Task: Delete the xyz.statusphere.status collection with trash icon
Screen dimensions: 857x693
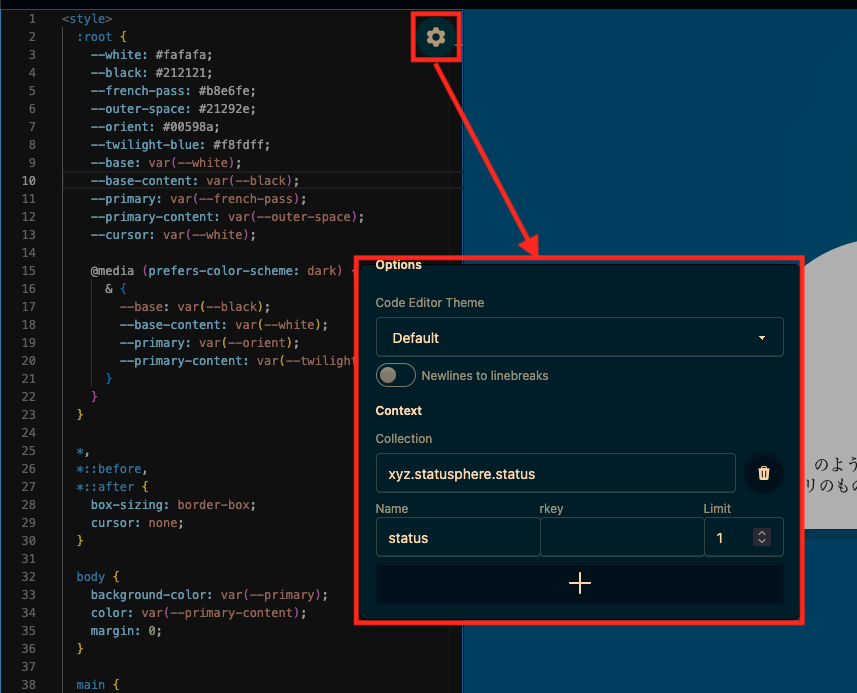Action: point(763,473)
